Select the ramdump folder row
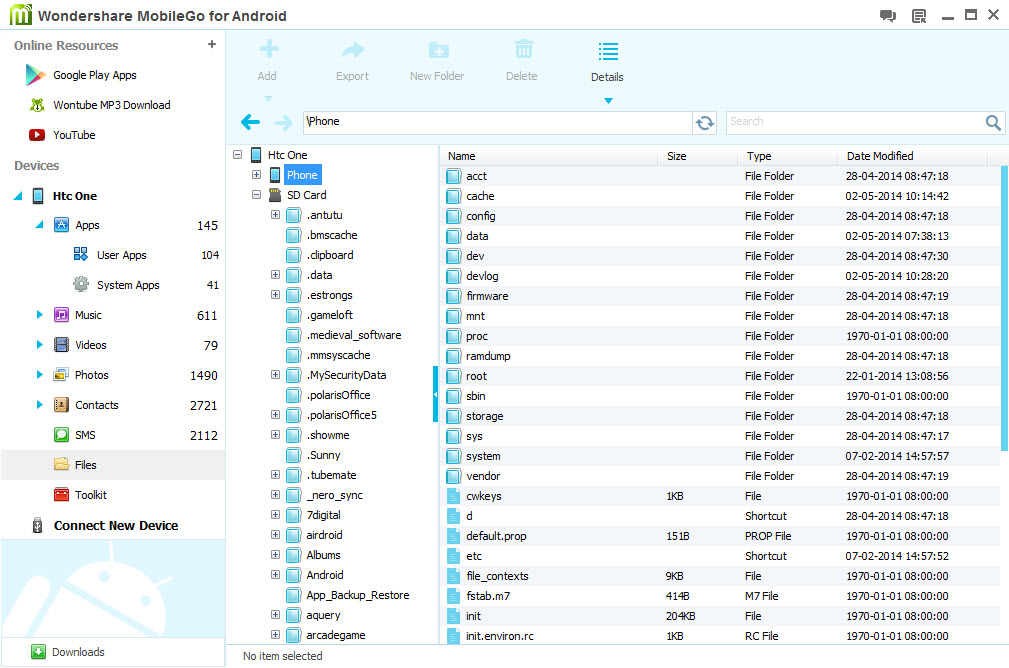This screenshot has width=1009, height=668. click(x=721, y=356)
